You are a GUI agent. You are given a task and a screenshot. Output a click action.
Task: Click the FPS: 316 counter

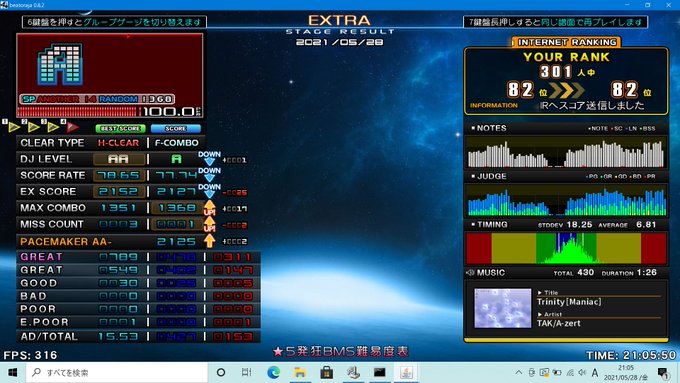click(30, 355)
